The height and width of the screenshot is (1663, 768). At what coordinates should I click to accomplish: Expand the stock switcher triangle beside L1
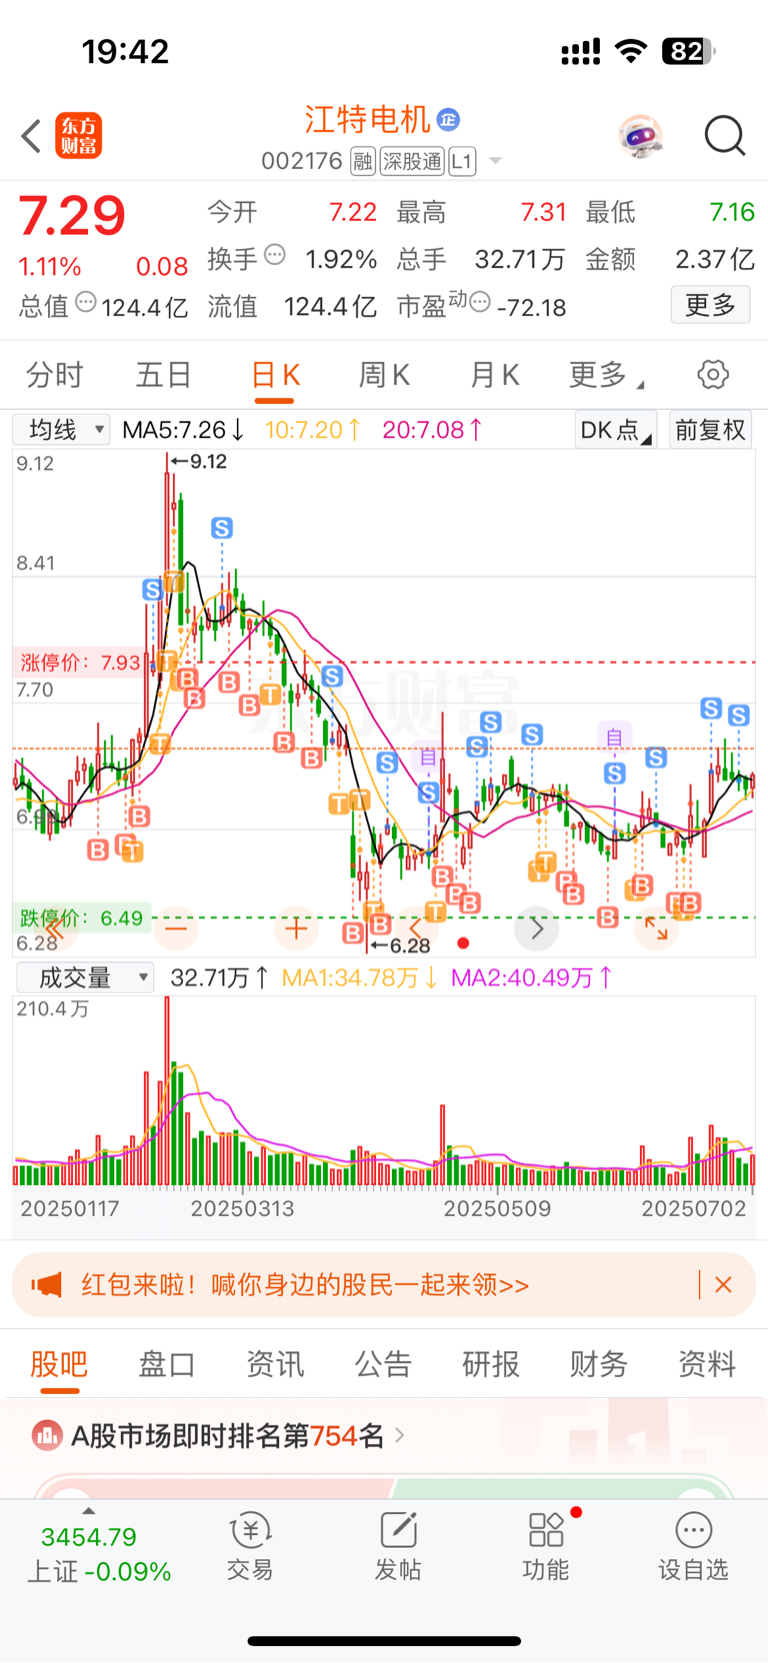pos(495,162)
